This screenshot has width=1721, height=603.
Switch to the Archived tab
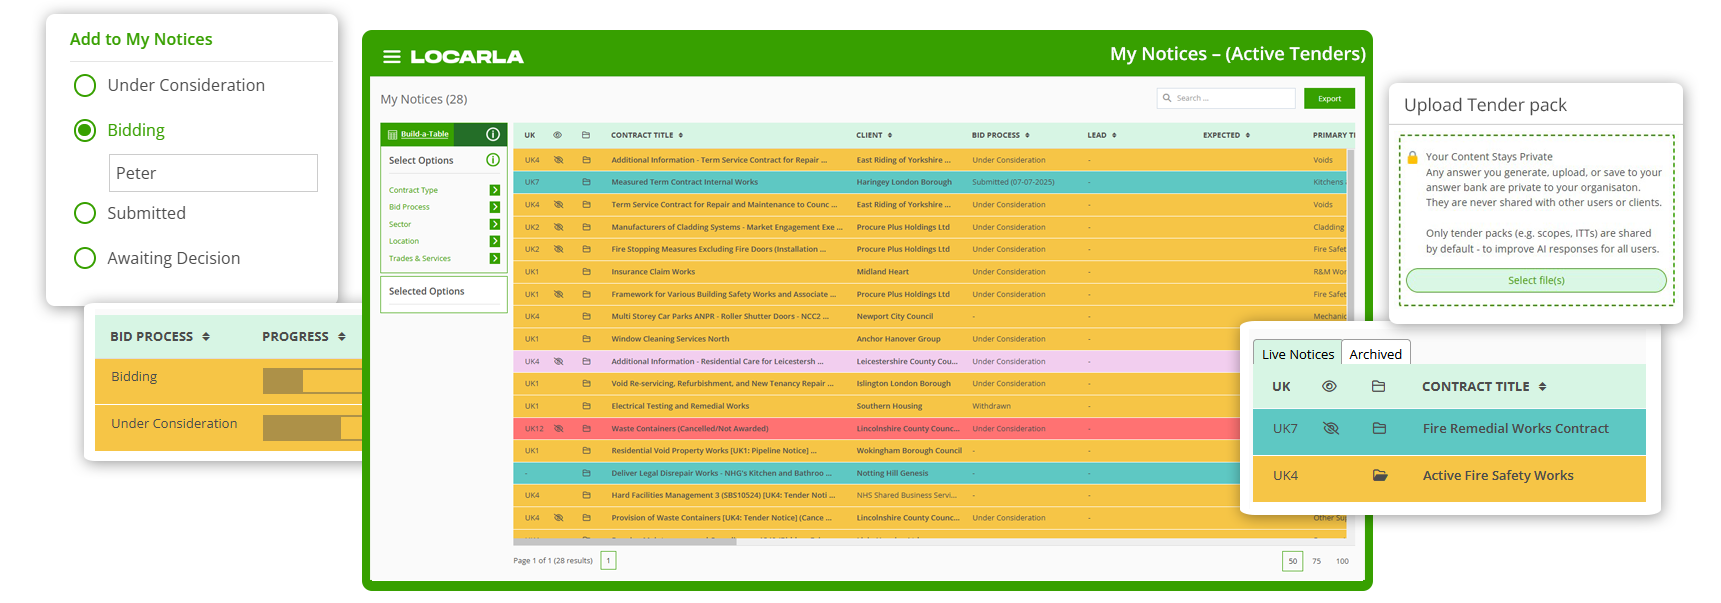coord(1375,354)
